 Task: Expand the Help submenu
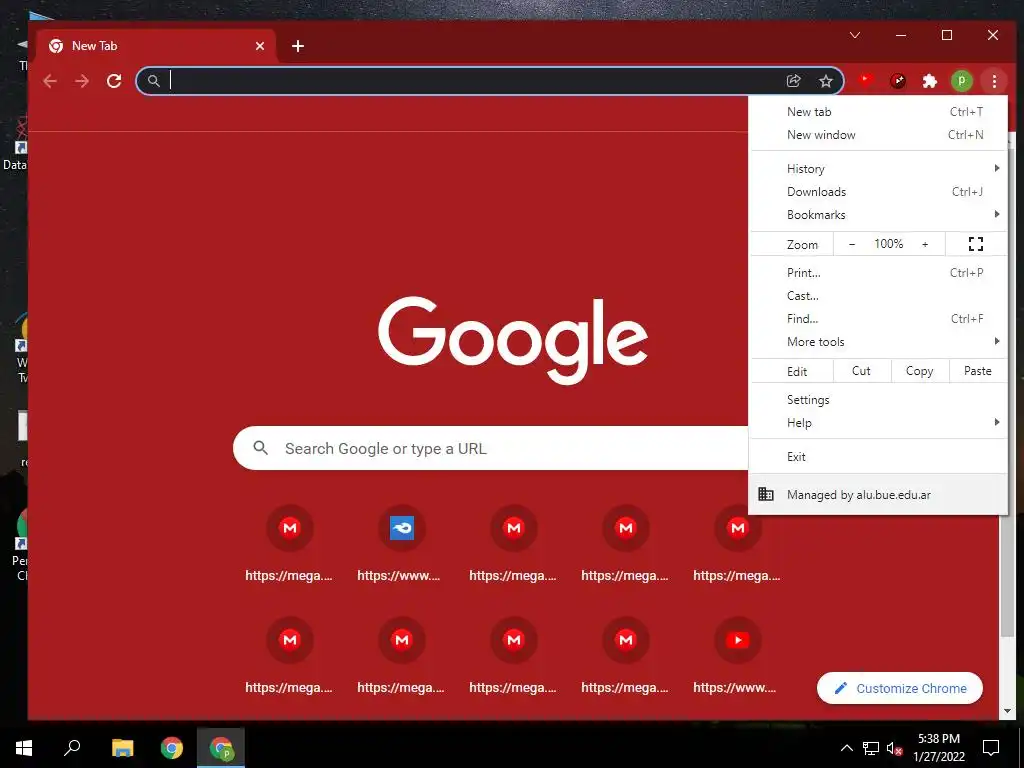pos(878,423)
